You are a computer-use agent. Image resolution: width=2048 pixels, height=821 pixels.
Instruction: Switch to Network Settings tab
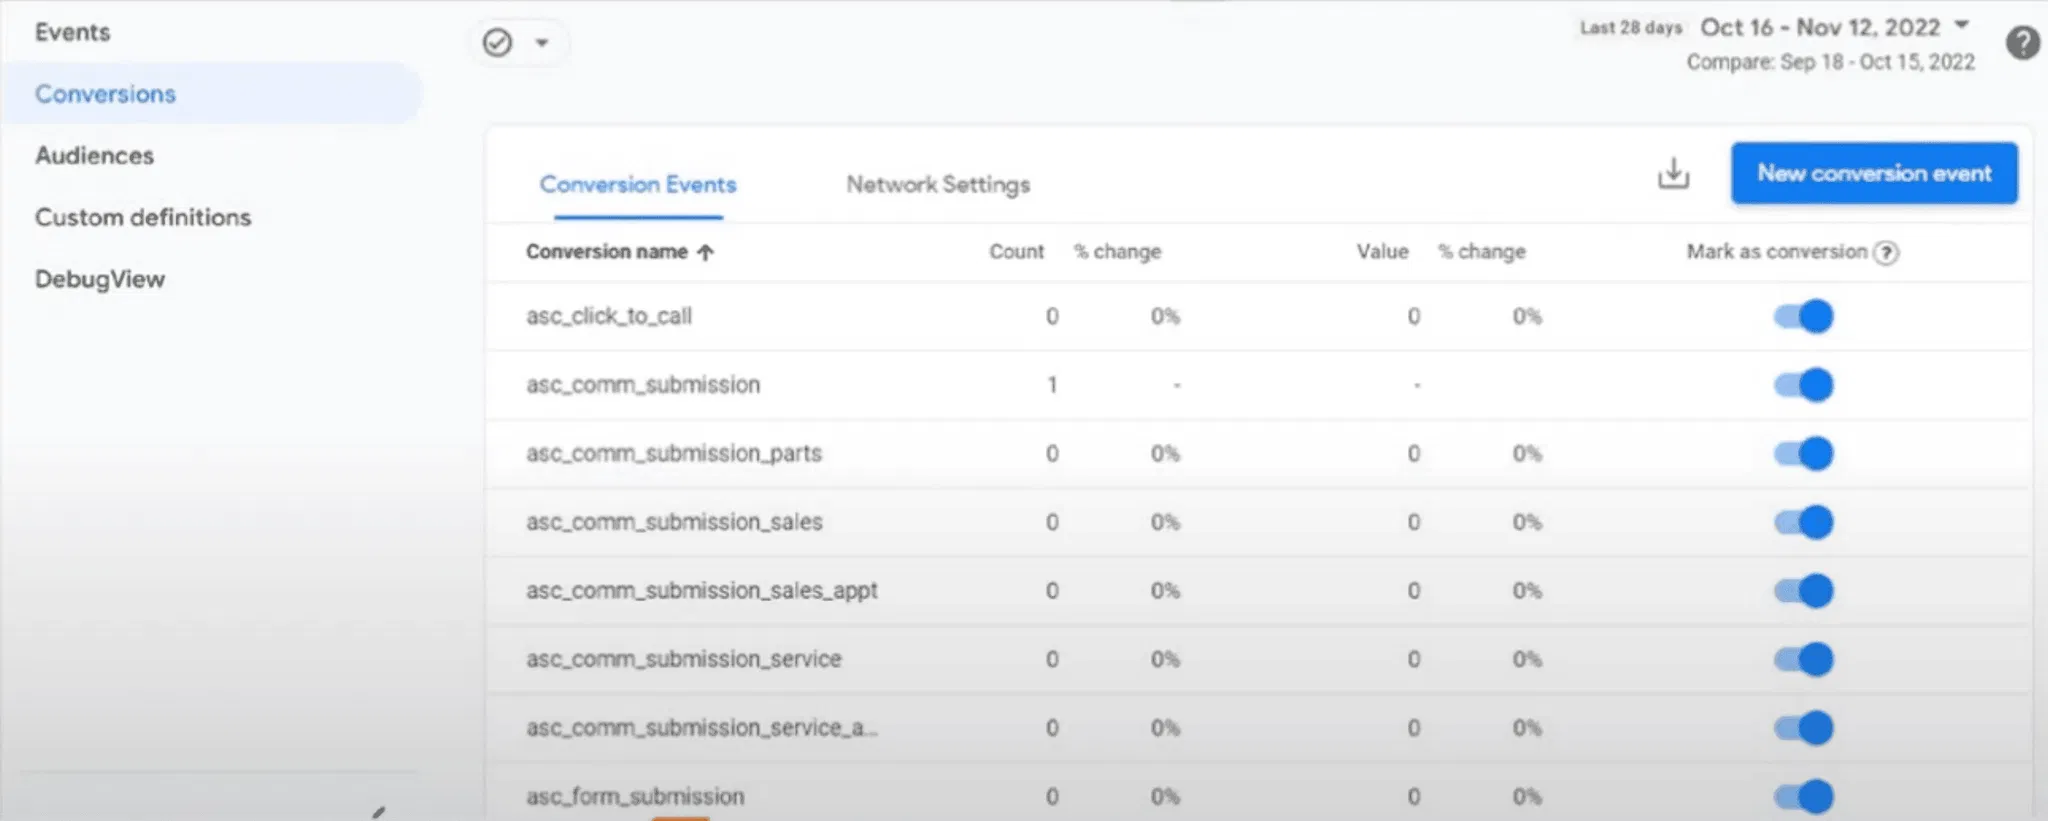937,185
